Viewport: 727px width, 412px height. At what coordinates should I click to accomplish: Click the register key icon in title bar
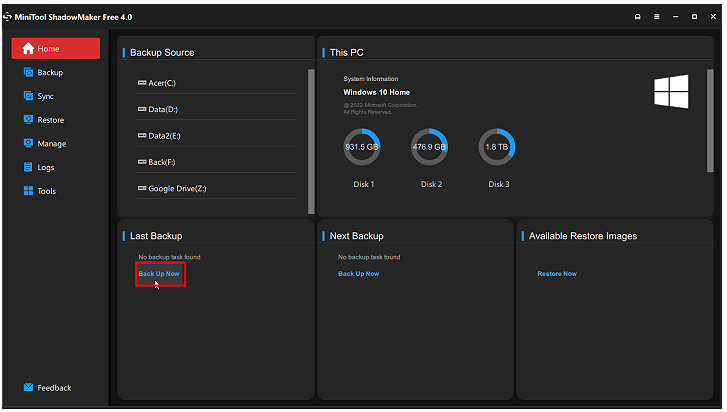click(x=638, y=17)
